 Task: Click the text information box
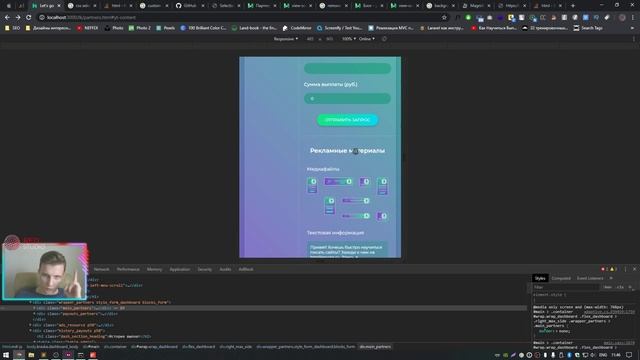pos(347,250)
